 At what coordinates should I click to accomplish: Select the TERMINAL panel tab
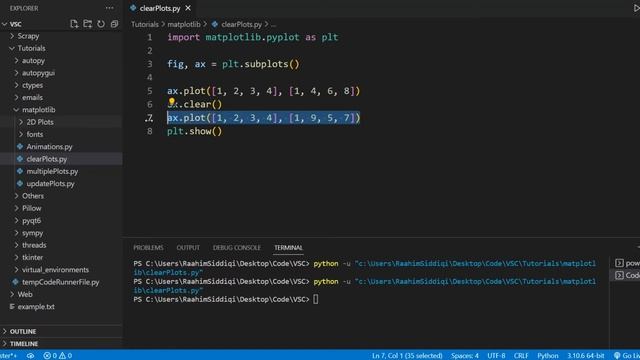(289, 248)
